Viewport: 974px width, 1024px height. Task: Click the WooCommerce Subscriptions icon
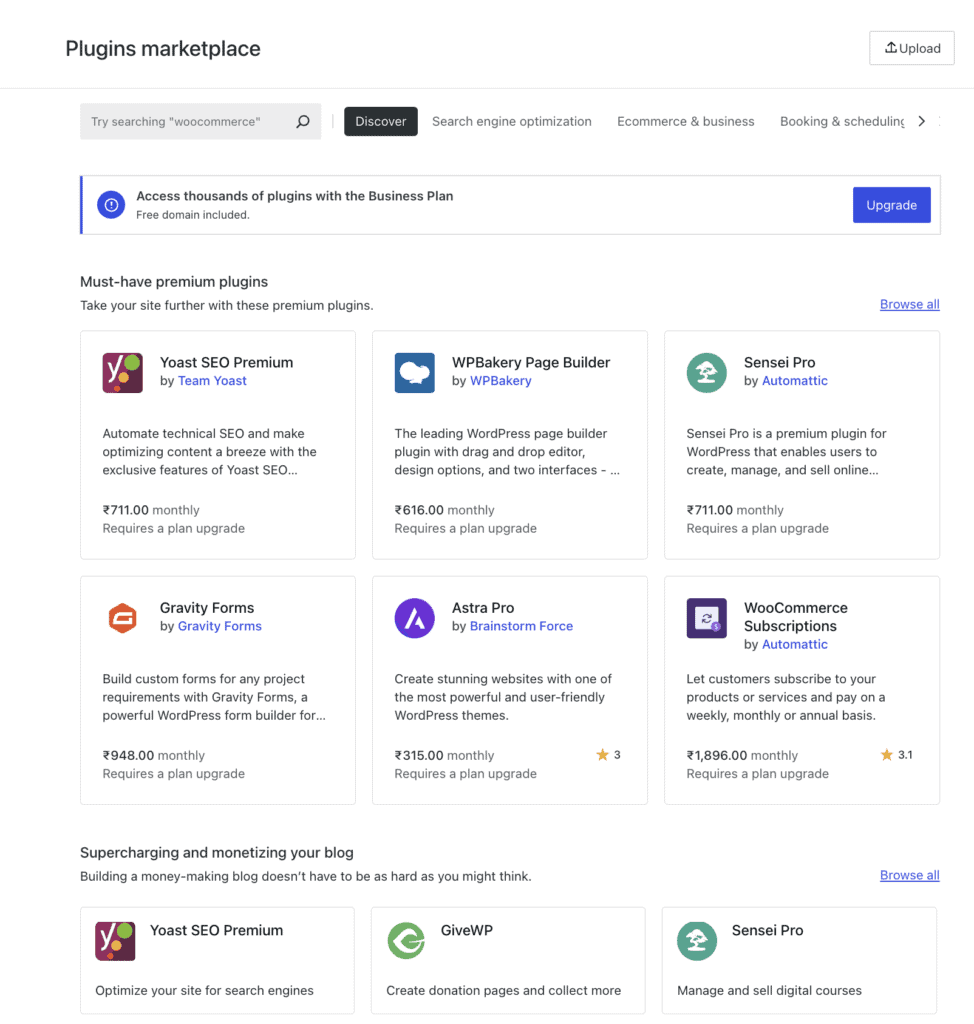pyautogui.click(x=706, y=618)
